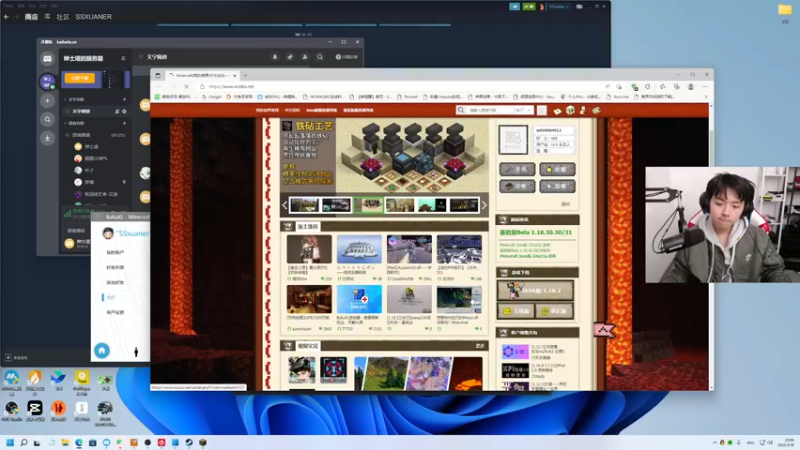Open Kaiheila channel notification bell
800x450 pixels.
point(275,57)
